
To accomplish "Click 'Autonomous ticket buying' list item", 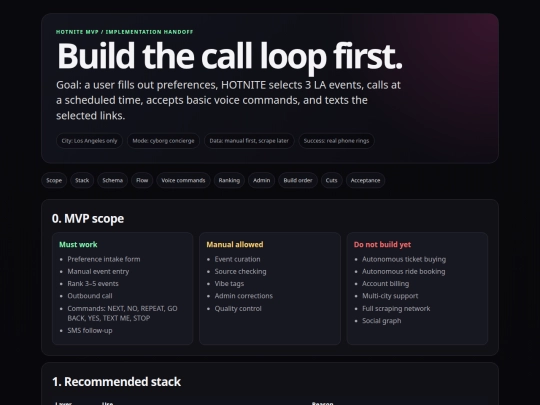I will click(404, 259).
